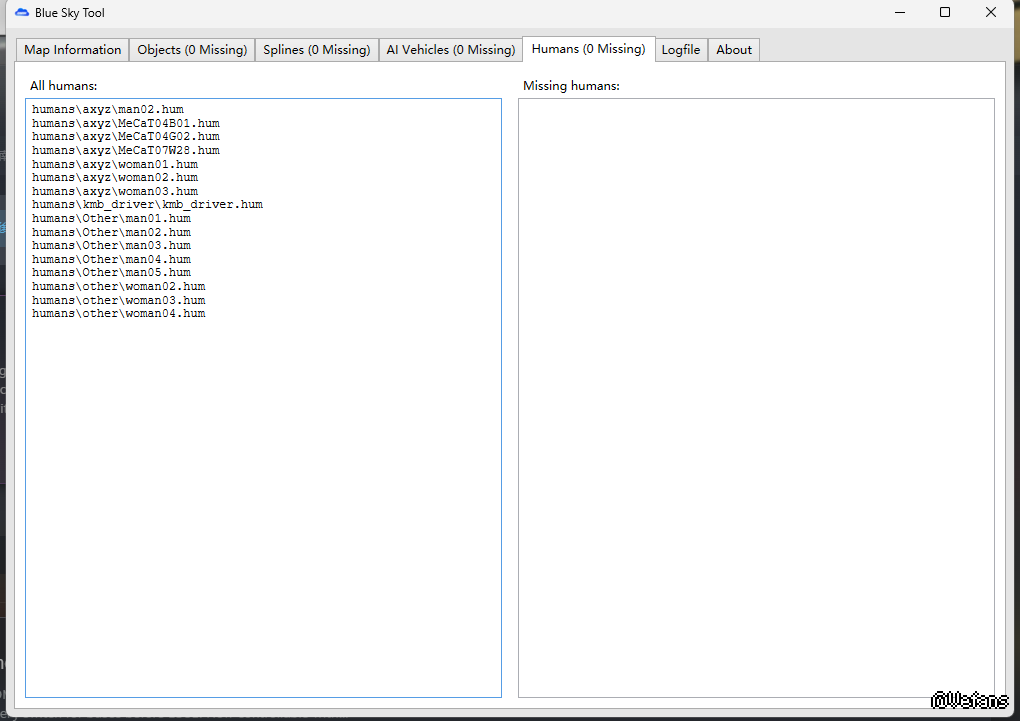Click the Blue Sky Tool cloud icon
This screenshot has height=721, width=1020.
[22, 13]
